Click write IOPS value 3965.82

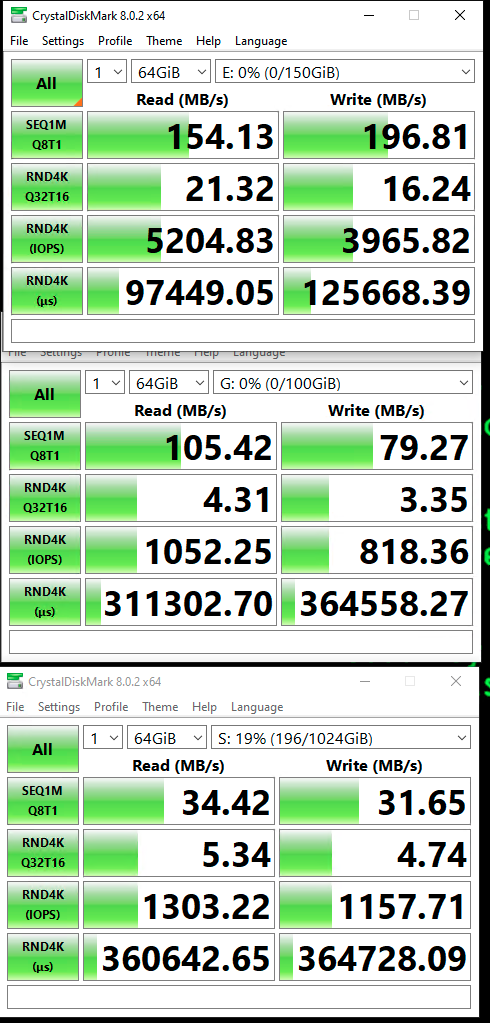click(x=379, y=239)
